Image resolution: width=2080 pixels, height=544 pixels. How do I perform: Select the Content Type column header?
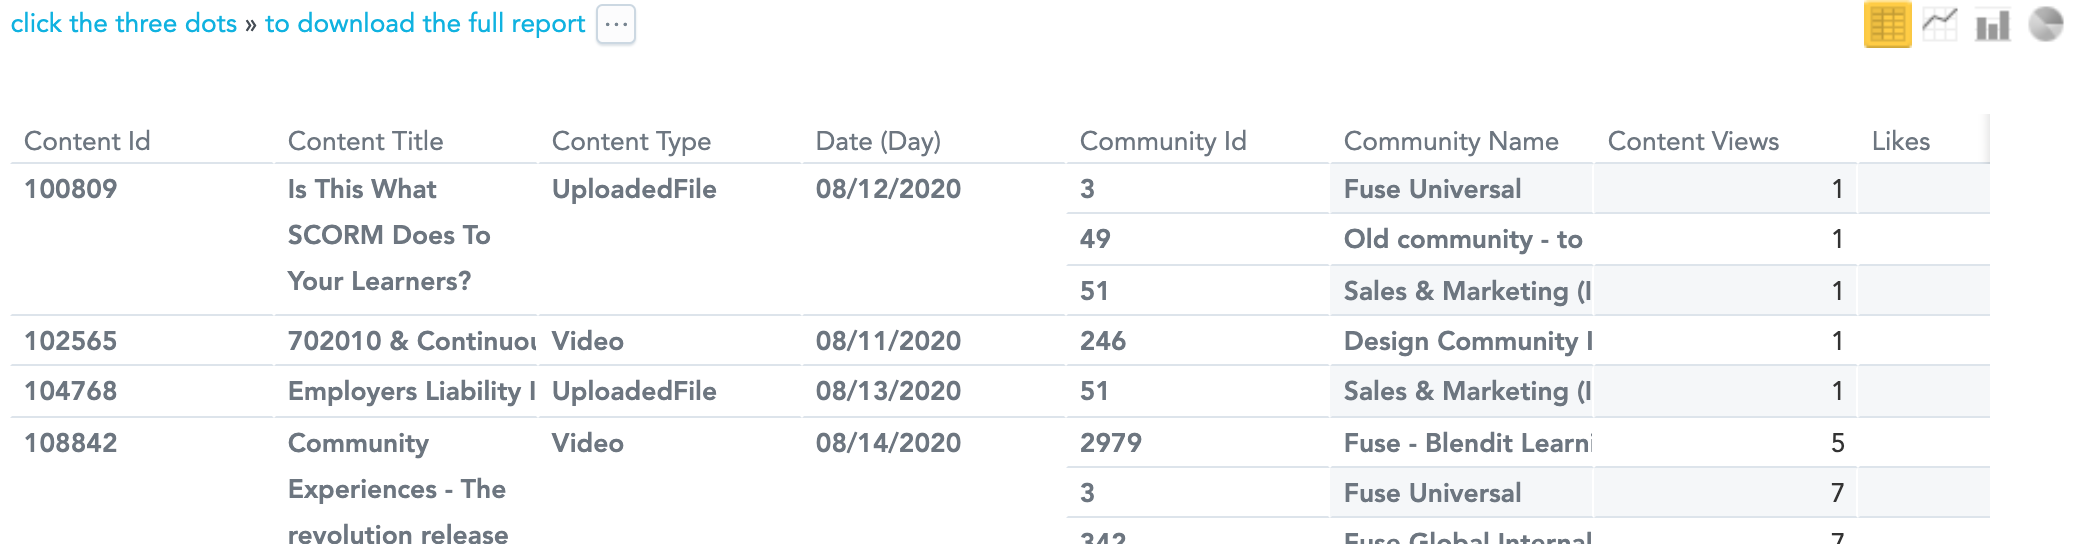[631, 141]
